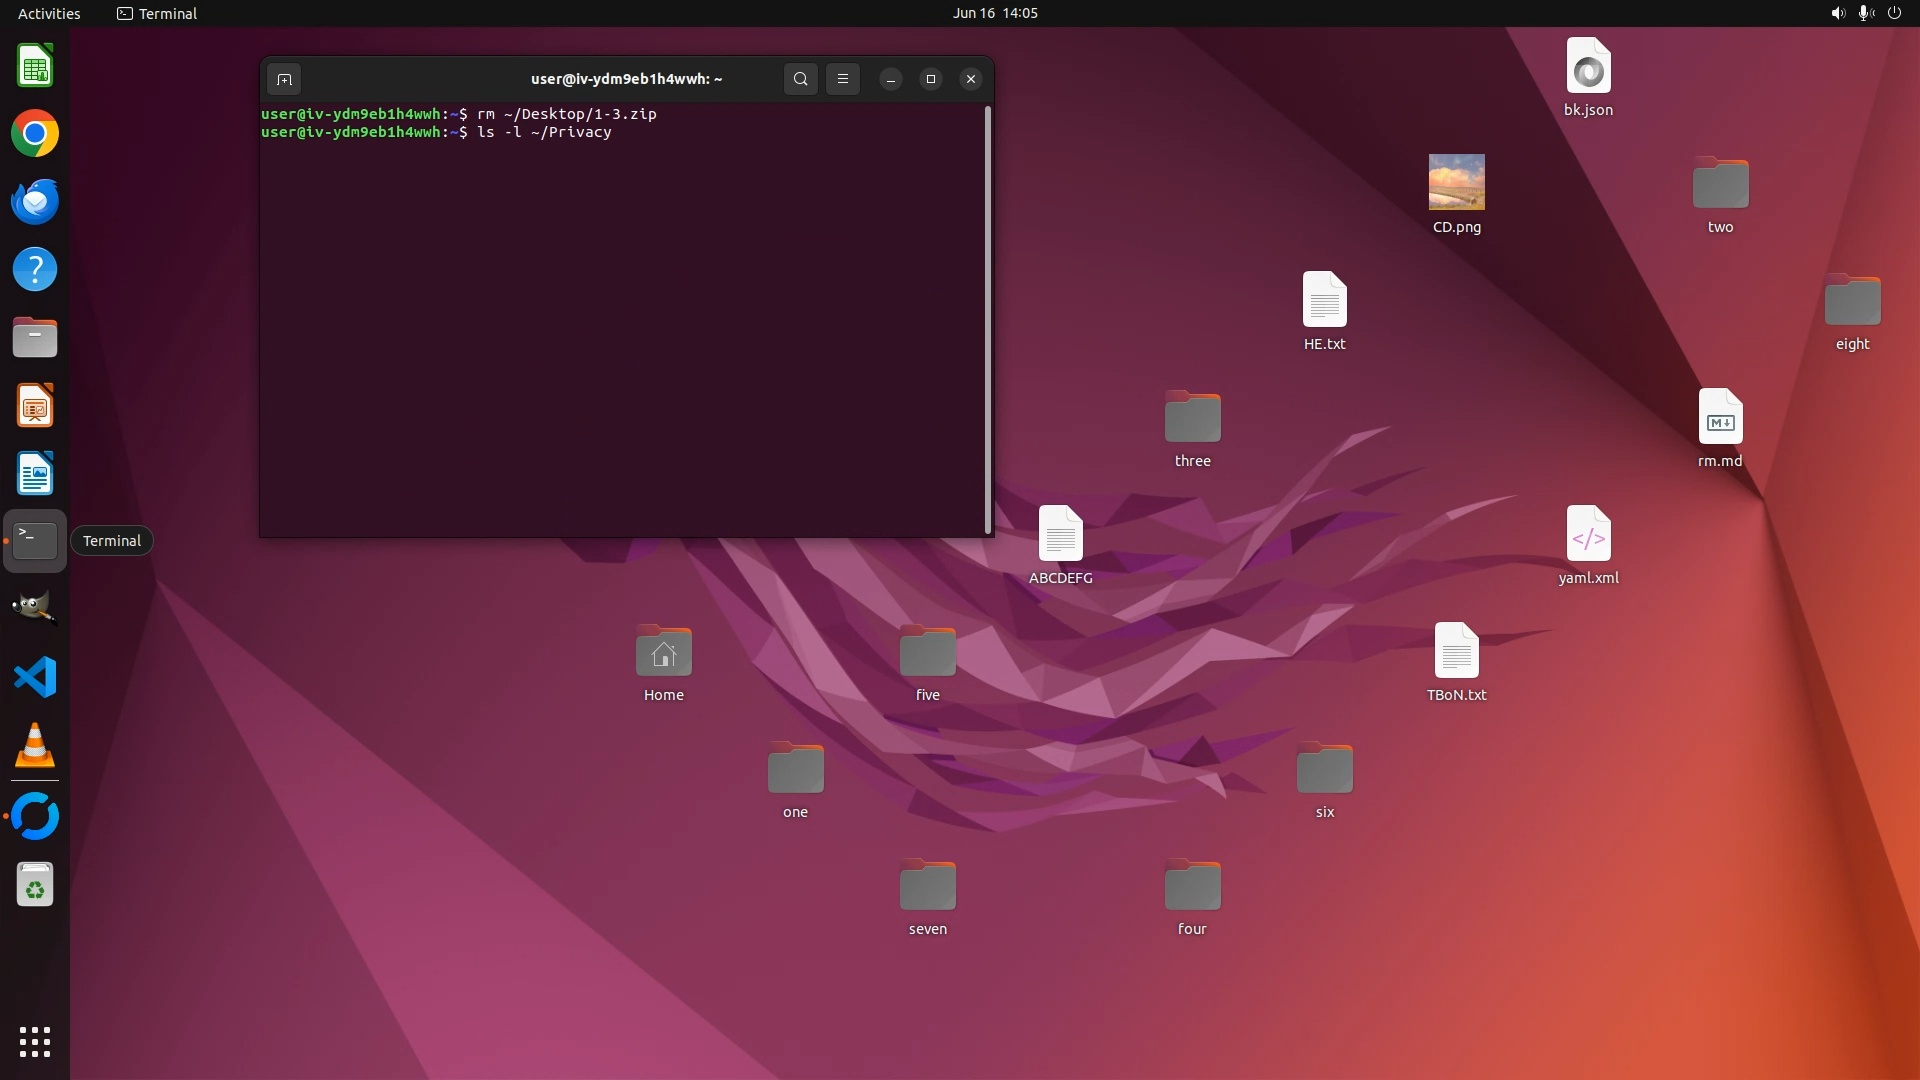Click the volume icon in top bar
This screenshot has height=1080, width=1920.
click(1838, 13)
